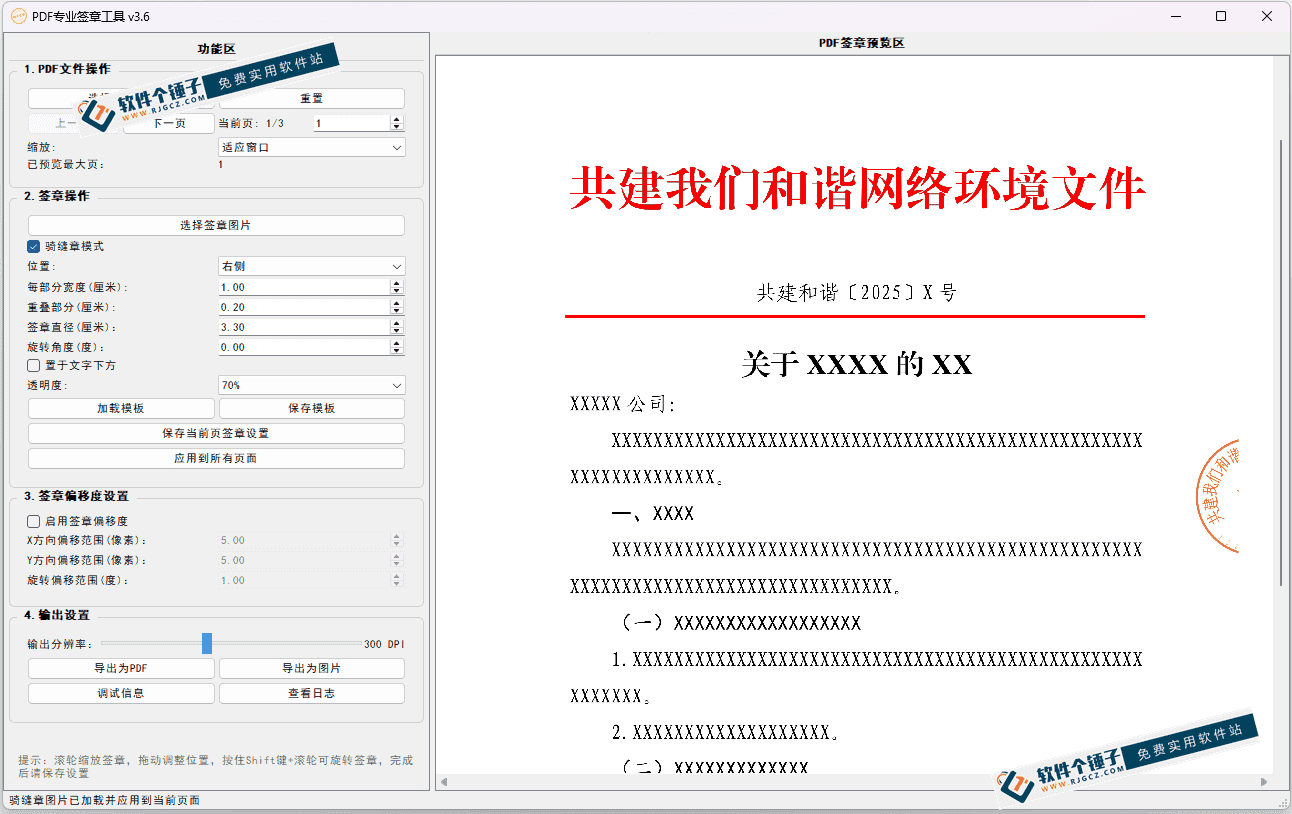Increase the current page number spinner
The image size is (1292, 814).
tap(397, 119)
